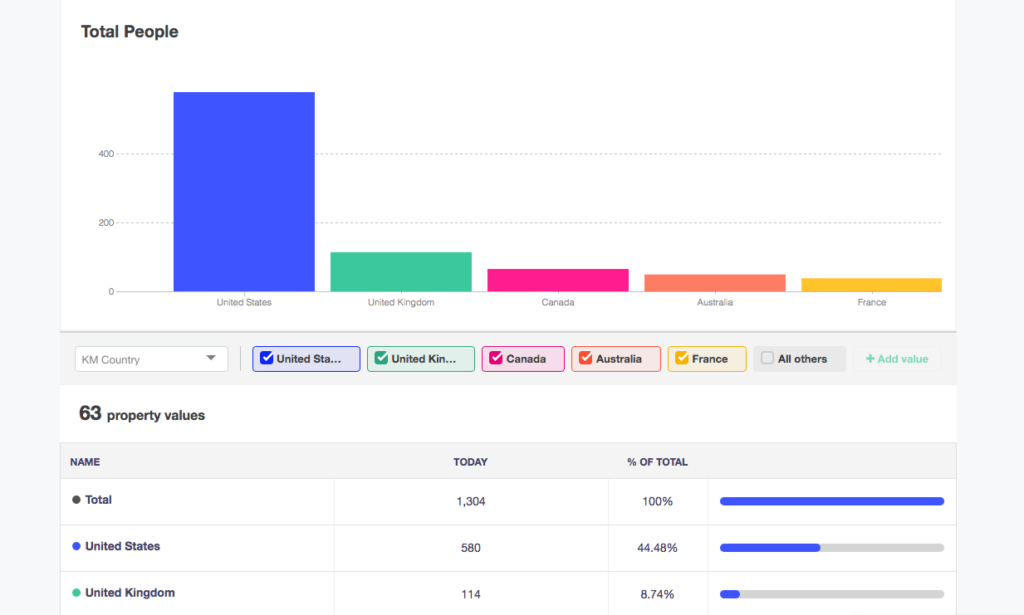Click the pink checkmark icon in Canada chip
This screenshot has width=1024, height=615.
(496, 359)
